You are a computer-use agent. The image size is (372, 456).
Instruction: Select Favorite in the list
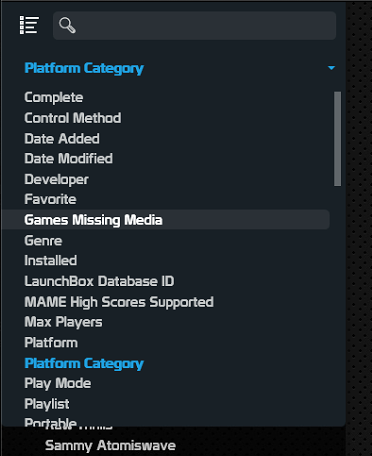coord(50,199)
